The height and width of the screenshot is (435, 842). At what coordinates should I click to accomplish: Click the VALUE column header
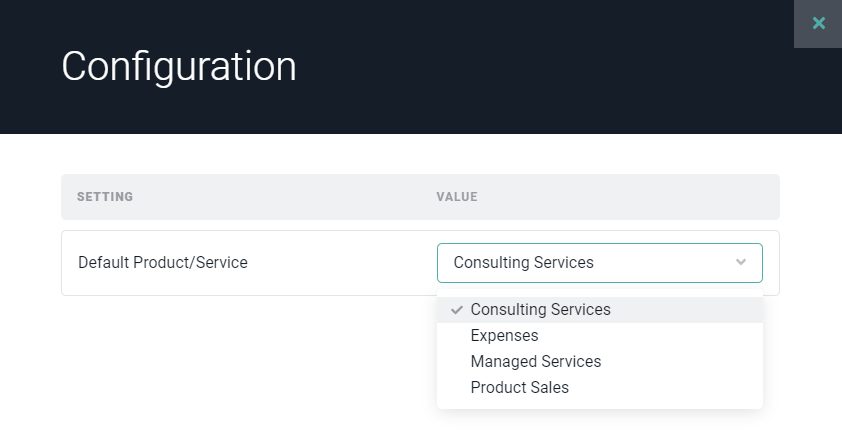pos(457,197)
